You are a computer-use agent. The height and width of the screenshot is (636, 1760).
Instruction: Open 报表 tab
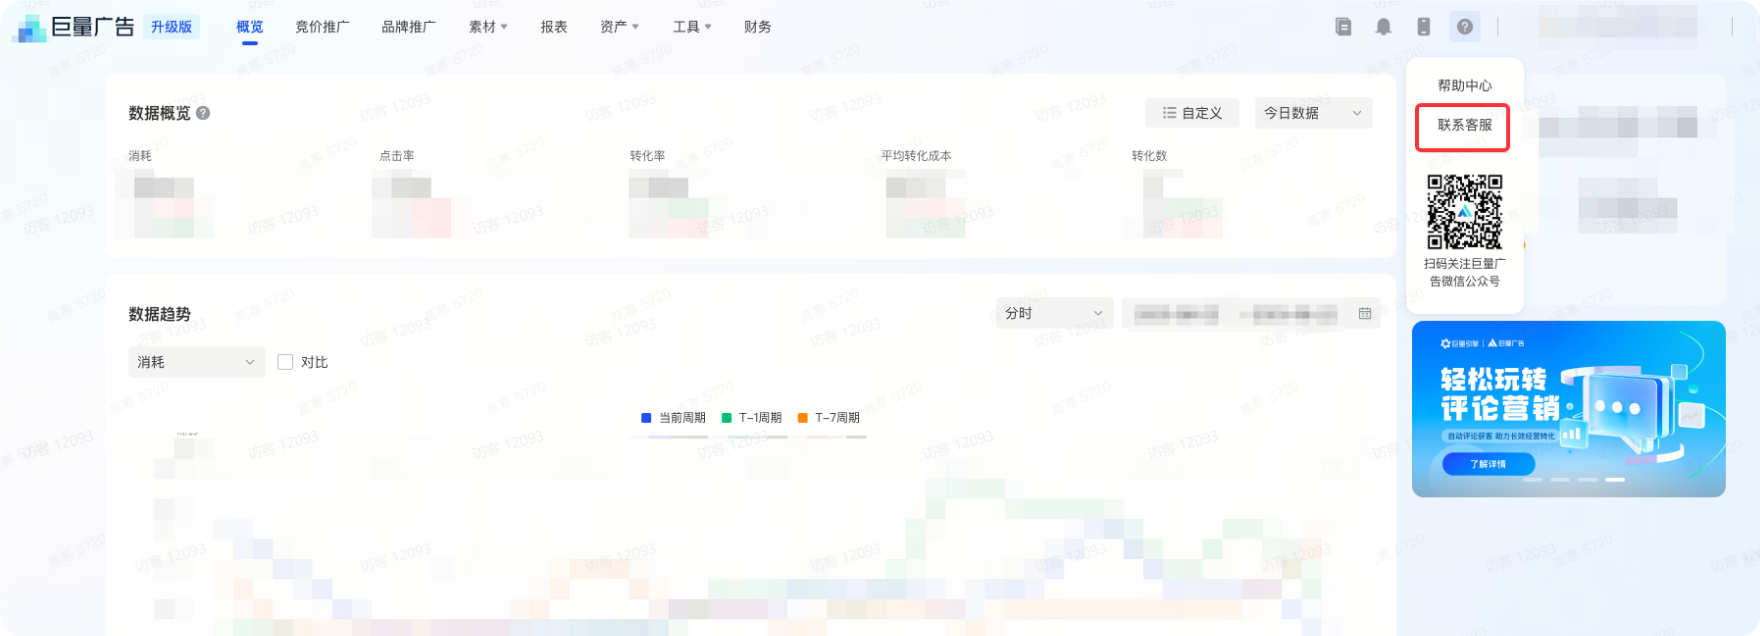554,27
